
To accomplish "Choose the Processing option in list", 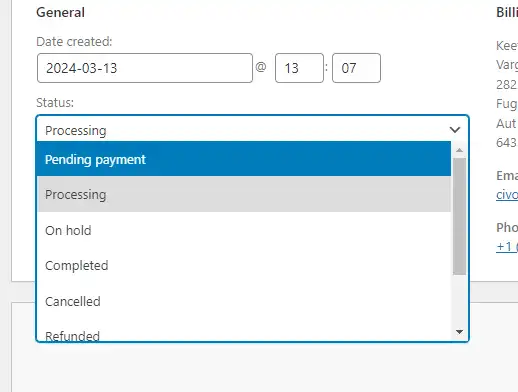I will tap(244, 194).
